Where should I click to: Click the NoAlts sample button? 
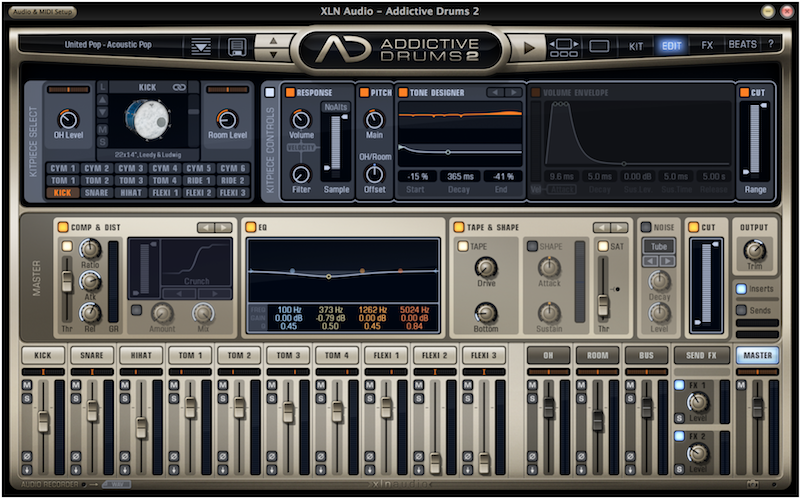tap(336, 107)
